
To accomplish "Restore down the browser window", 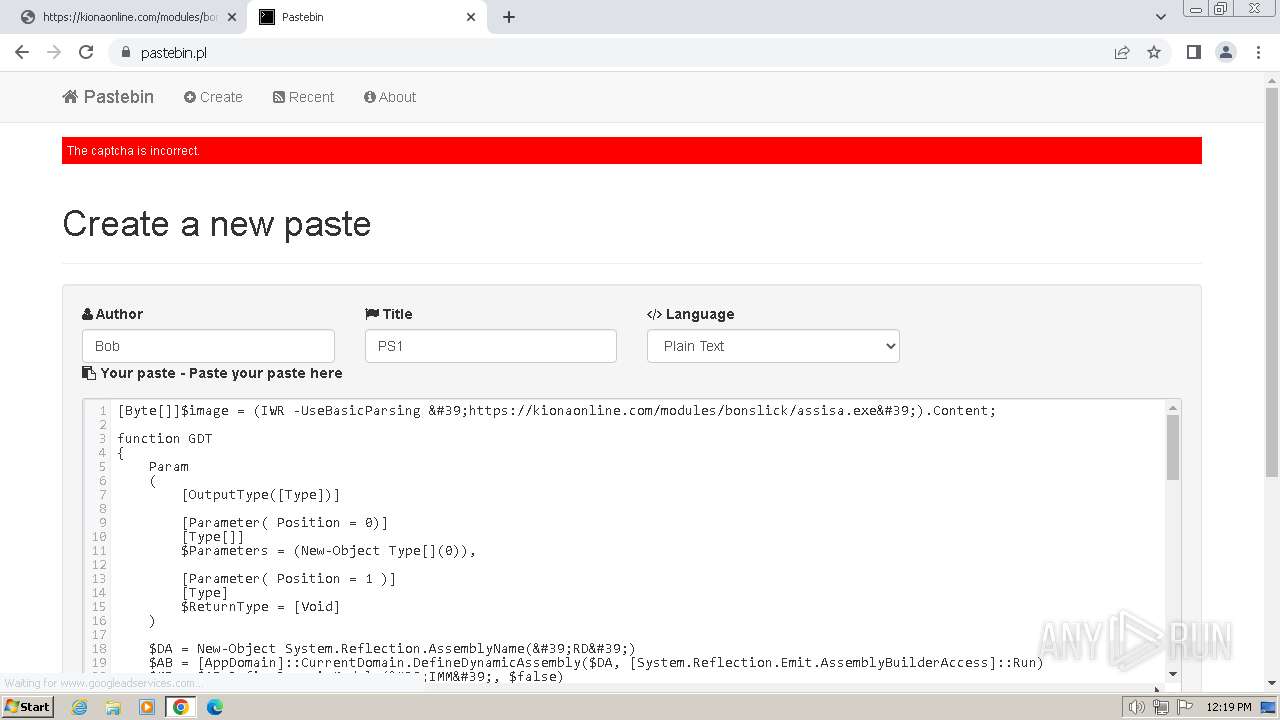I will [x=1221, y=9].
